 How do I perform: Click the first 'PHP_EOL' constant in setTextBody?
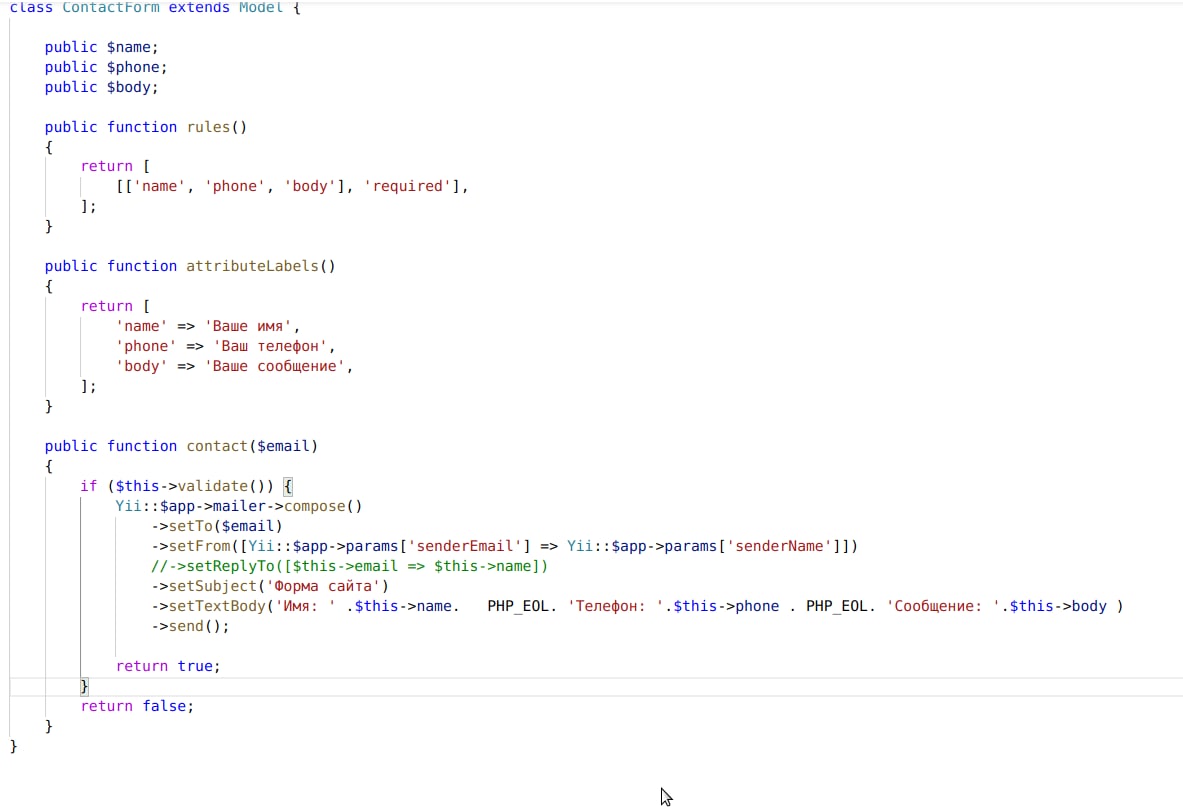[518, 606]
